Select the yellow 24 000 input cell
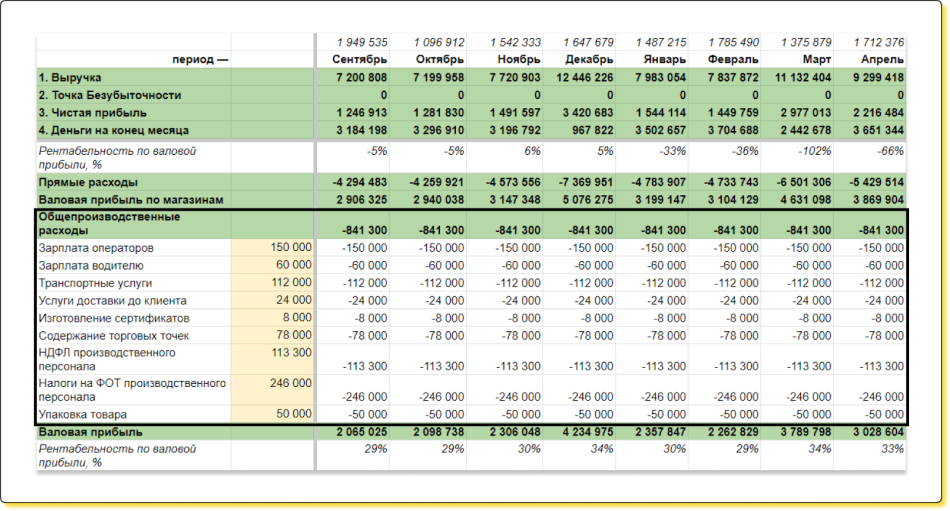 (272, 300)
